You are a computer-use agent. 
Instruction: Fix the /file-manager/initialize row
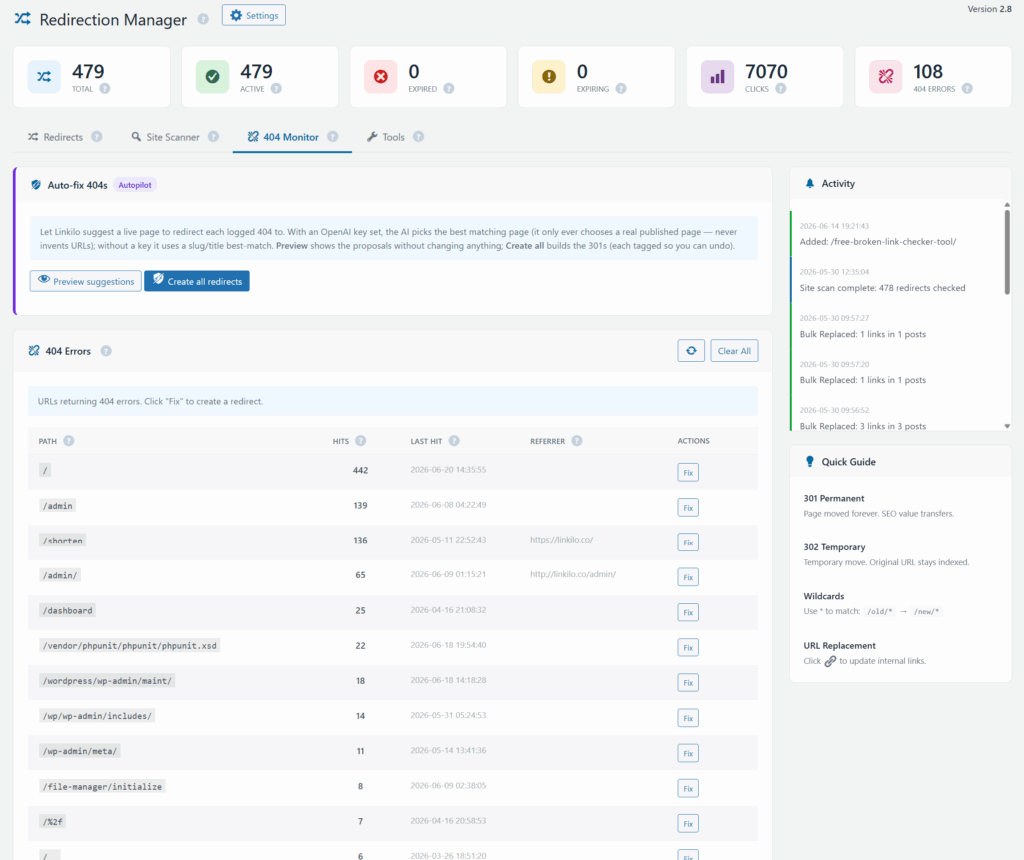click(x=688, y=789)
